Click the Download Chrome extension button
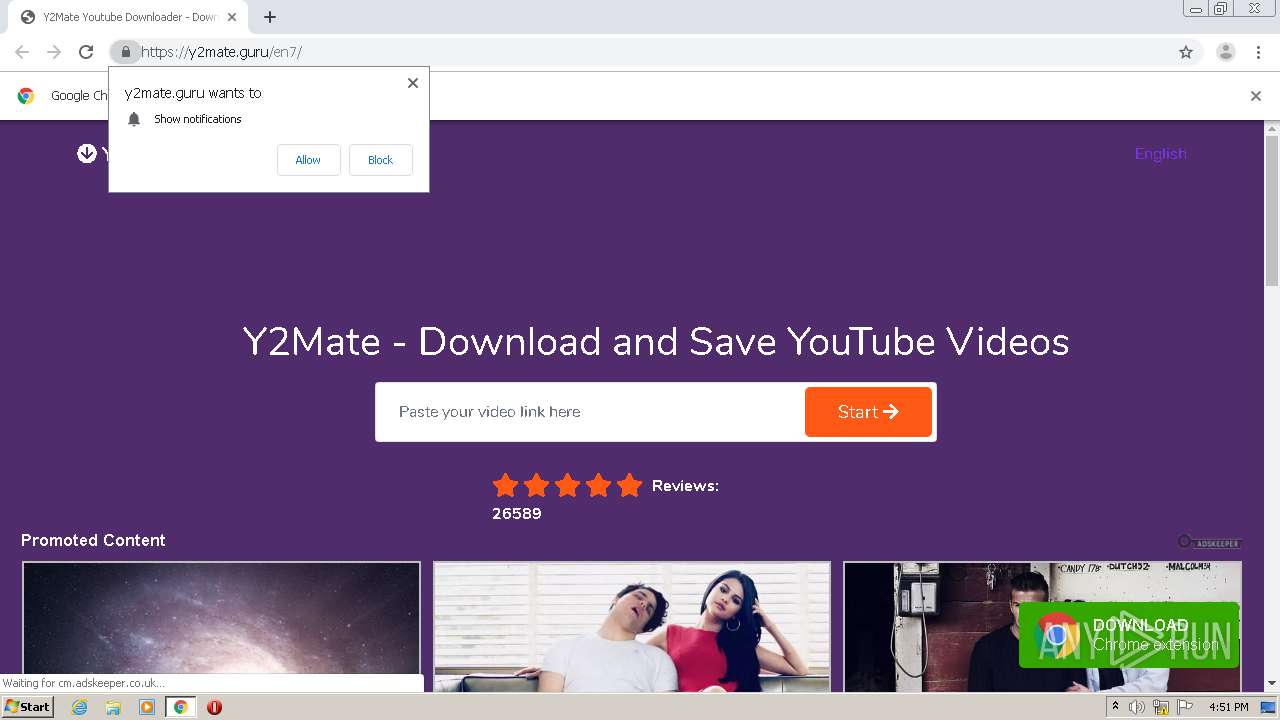Image resolution: width=1280 pixels, height=720 pixels. [x=1129, y=634]
